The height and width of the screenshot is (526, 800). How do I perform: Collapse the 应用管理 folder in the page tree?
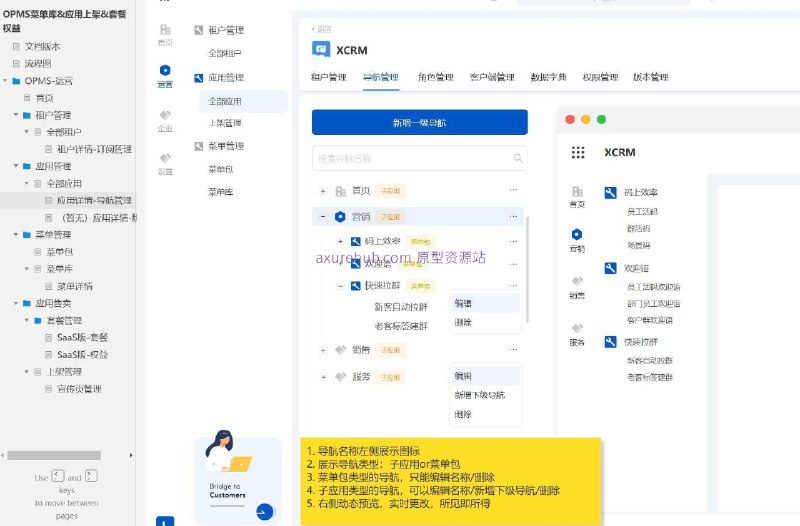point(16,166)
